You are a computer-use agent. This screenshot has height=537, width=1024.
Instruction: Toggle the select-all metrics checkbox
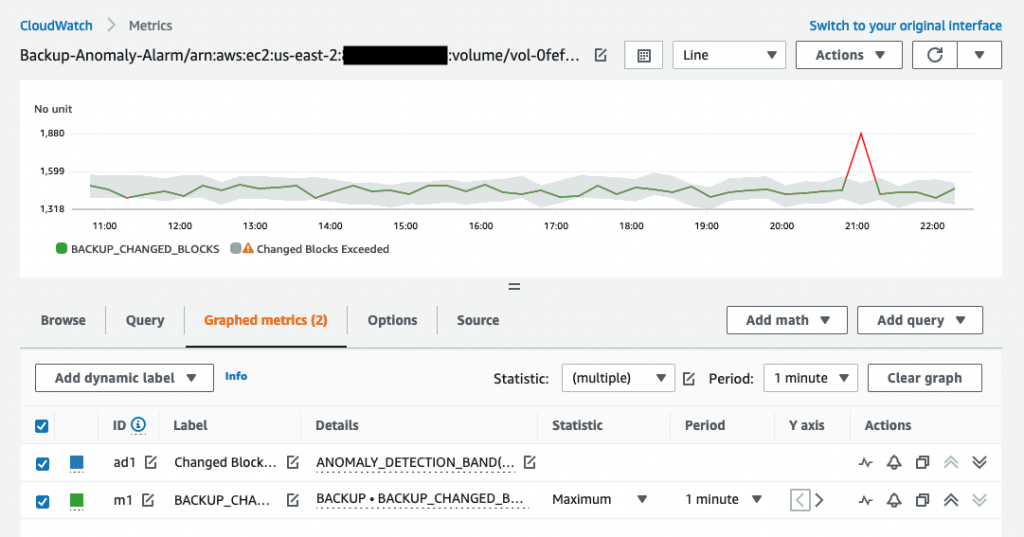(x=42, y=426)
